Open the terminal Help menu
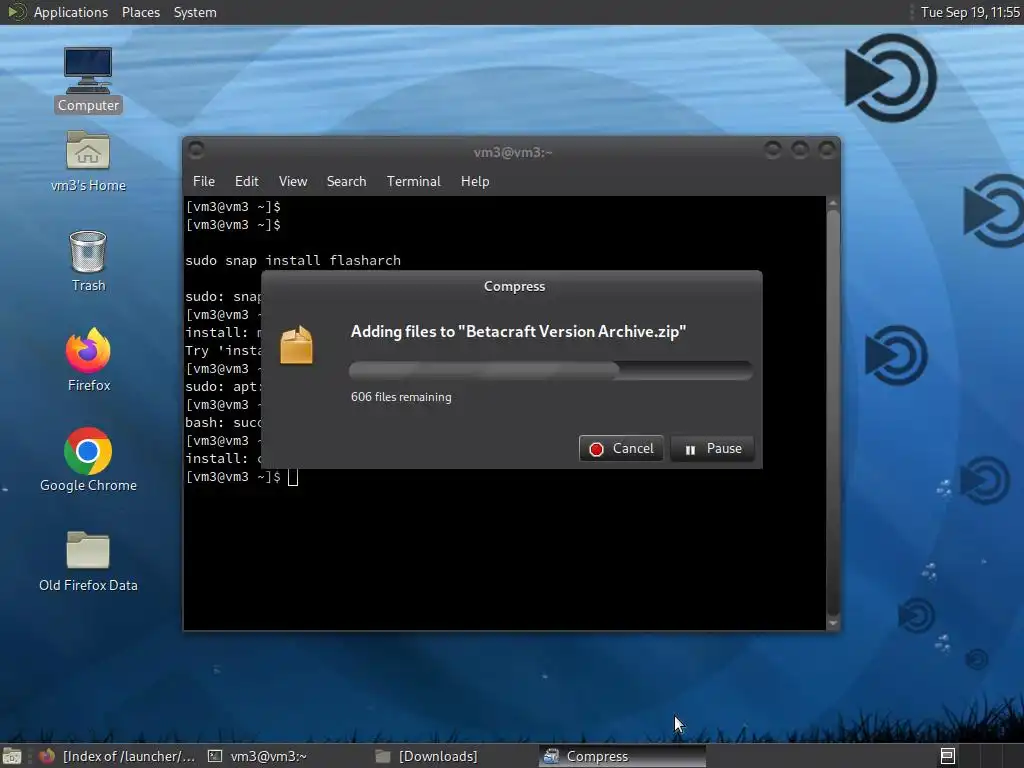Screen dimensions: 1024x768 (x=475, y=181)
